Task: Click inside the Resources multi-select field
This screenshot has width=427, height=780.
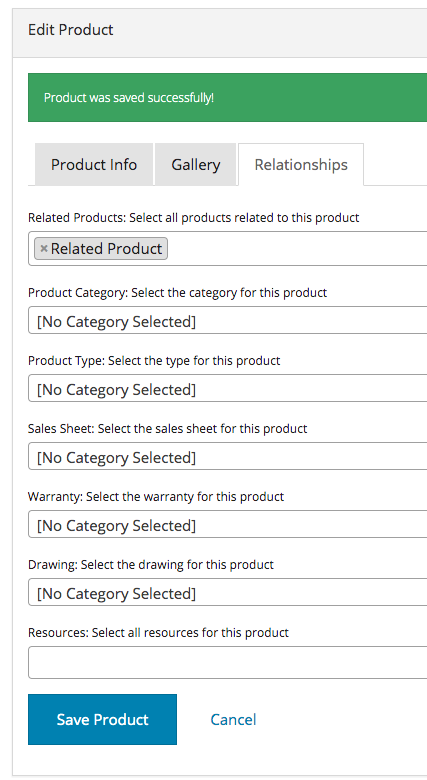Action: pyautogui.click(x=227, y=663)
